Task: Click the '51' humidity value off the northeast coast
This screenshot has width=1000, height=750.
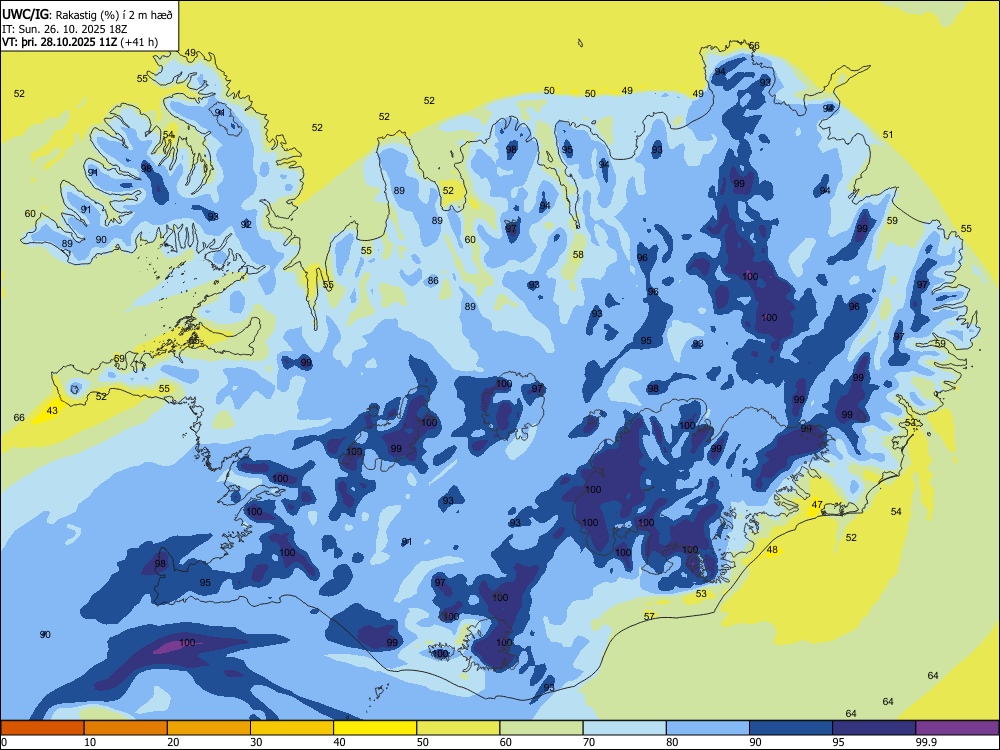Action: 888,135
